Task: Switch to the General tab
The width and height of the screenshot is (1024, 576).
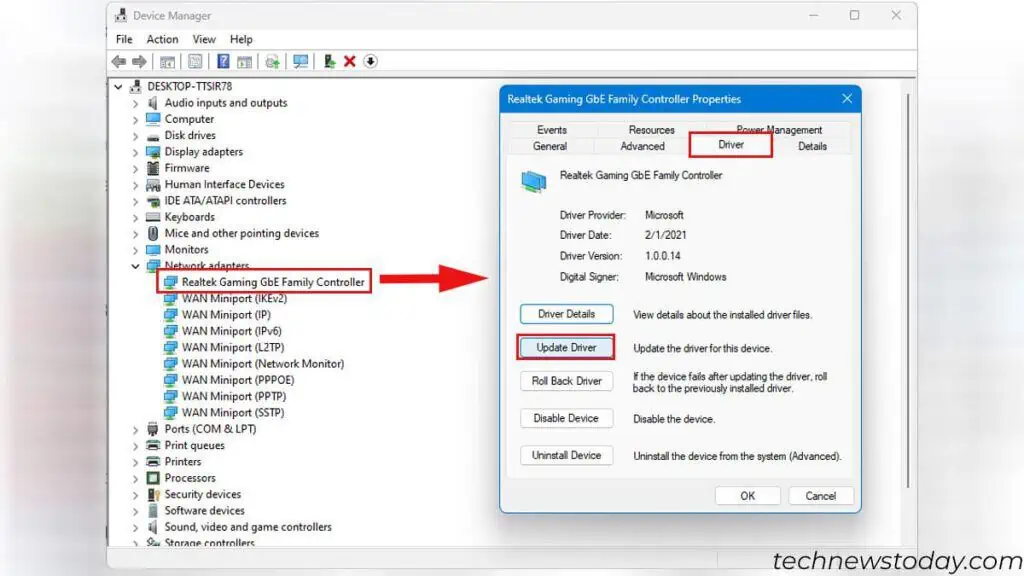Action: coord(549,146)
